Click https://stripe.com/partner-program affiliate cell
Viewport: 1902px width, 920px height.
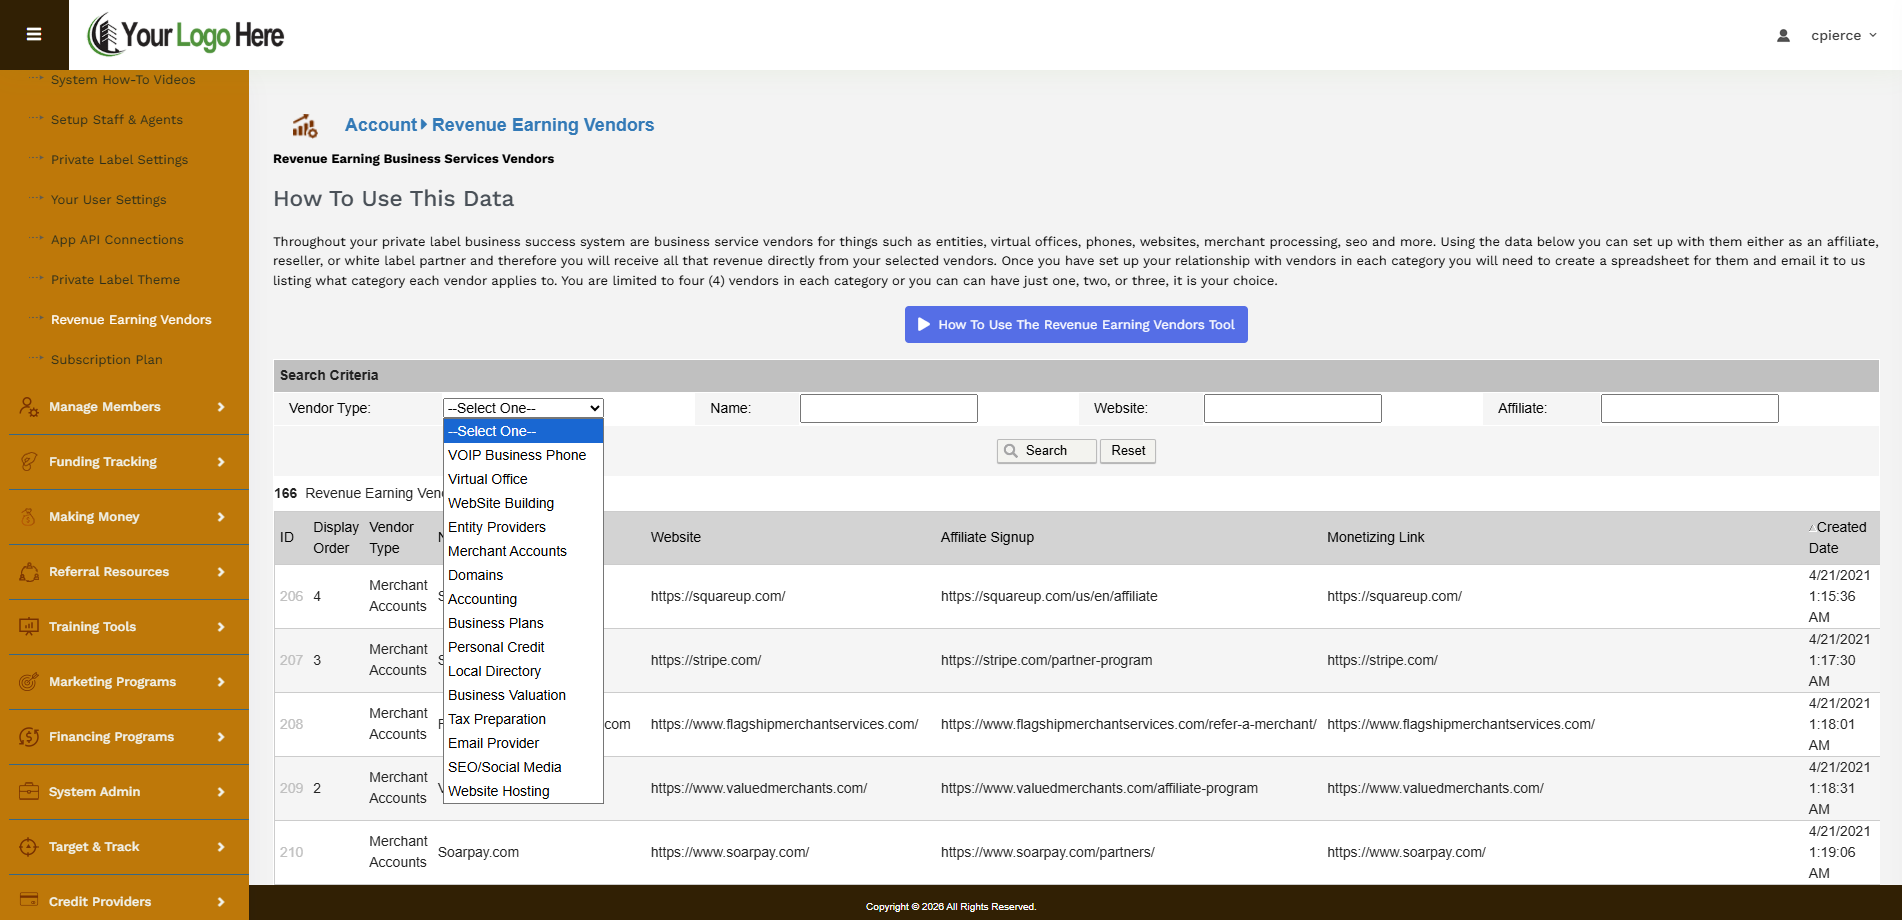click(x=1046, y=661)
